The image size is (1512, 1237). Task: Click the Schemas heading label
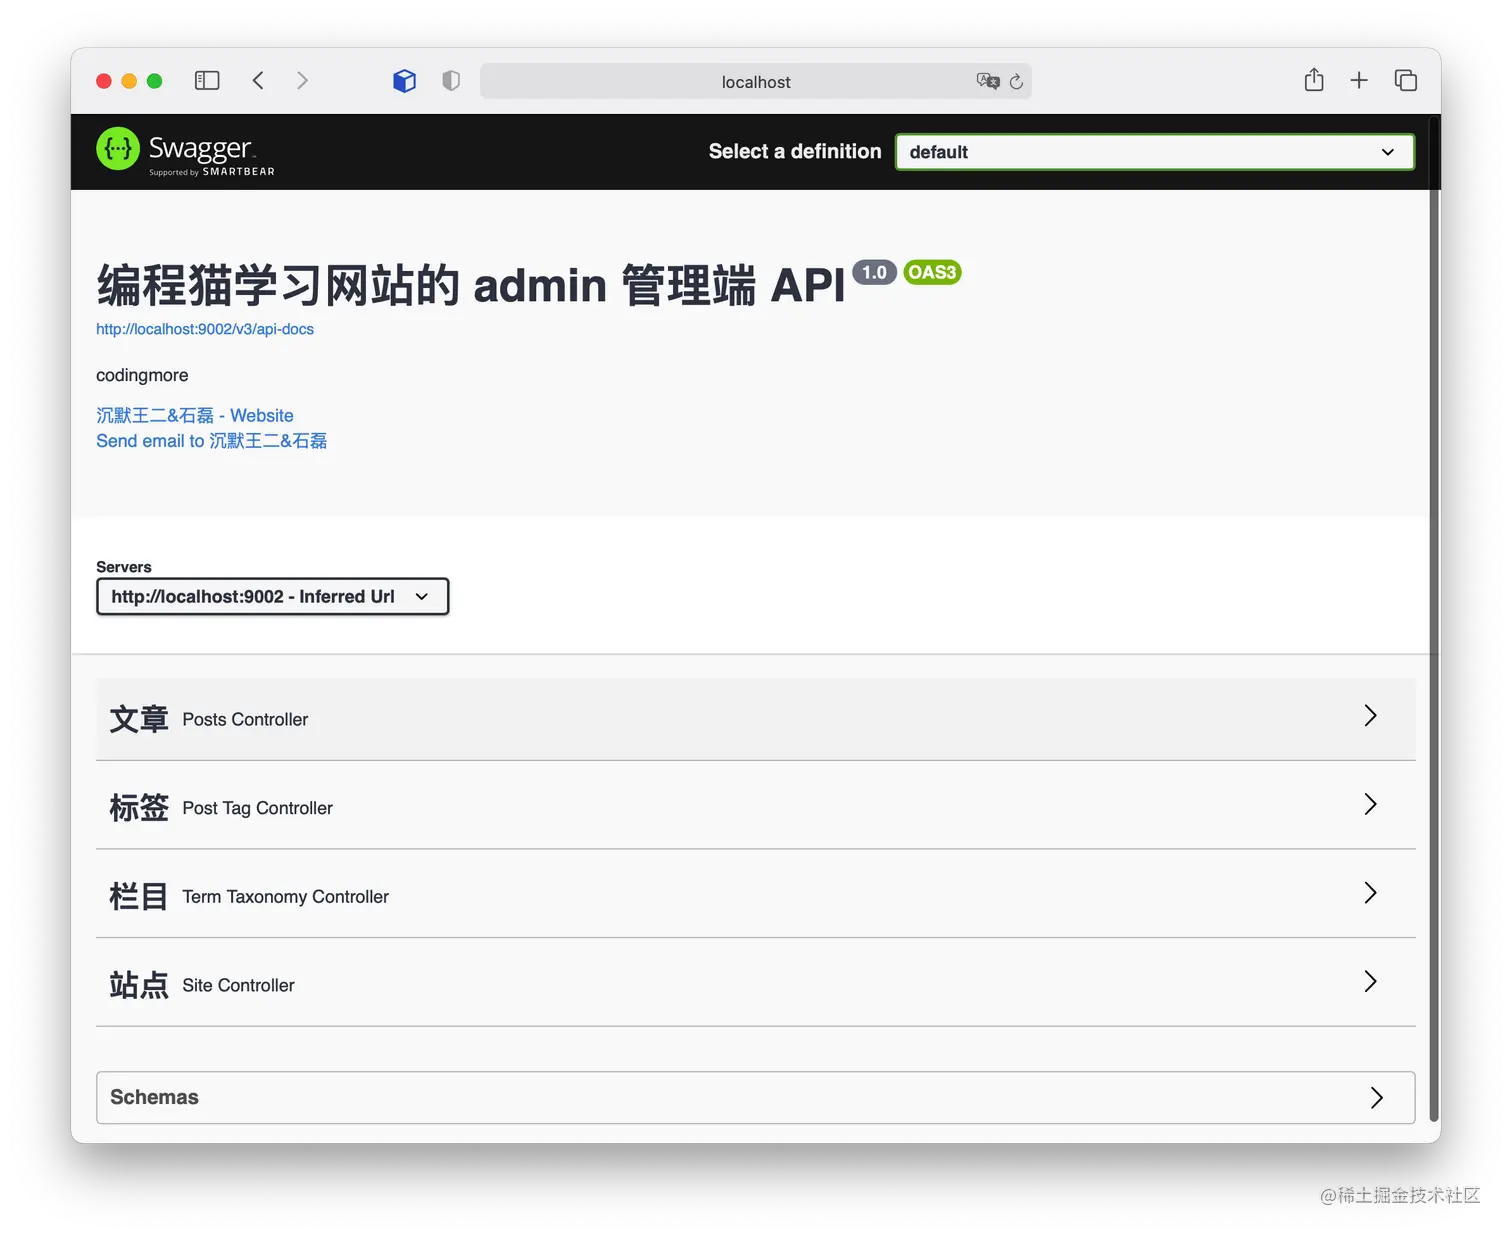click(x=154, y=1097)
